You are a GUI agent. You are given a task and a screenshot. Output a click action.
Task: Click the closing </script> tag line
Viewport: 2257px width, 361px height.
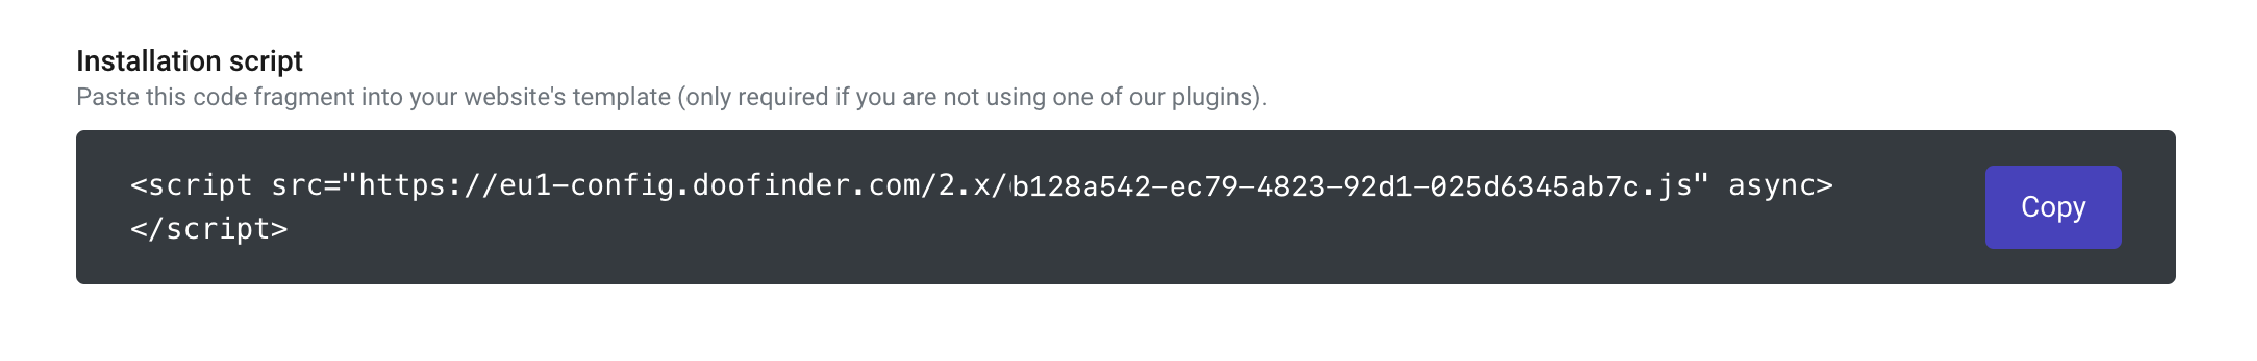pos(209,229)
